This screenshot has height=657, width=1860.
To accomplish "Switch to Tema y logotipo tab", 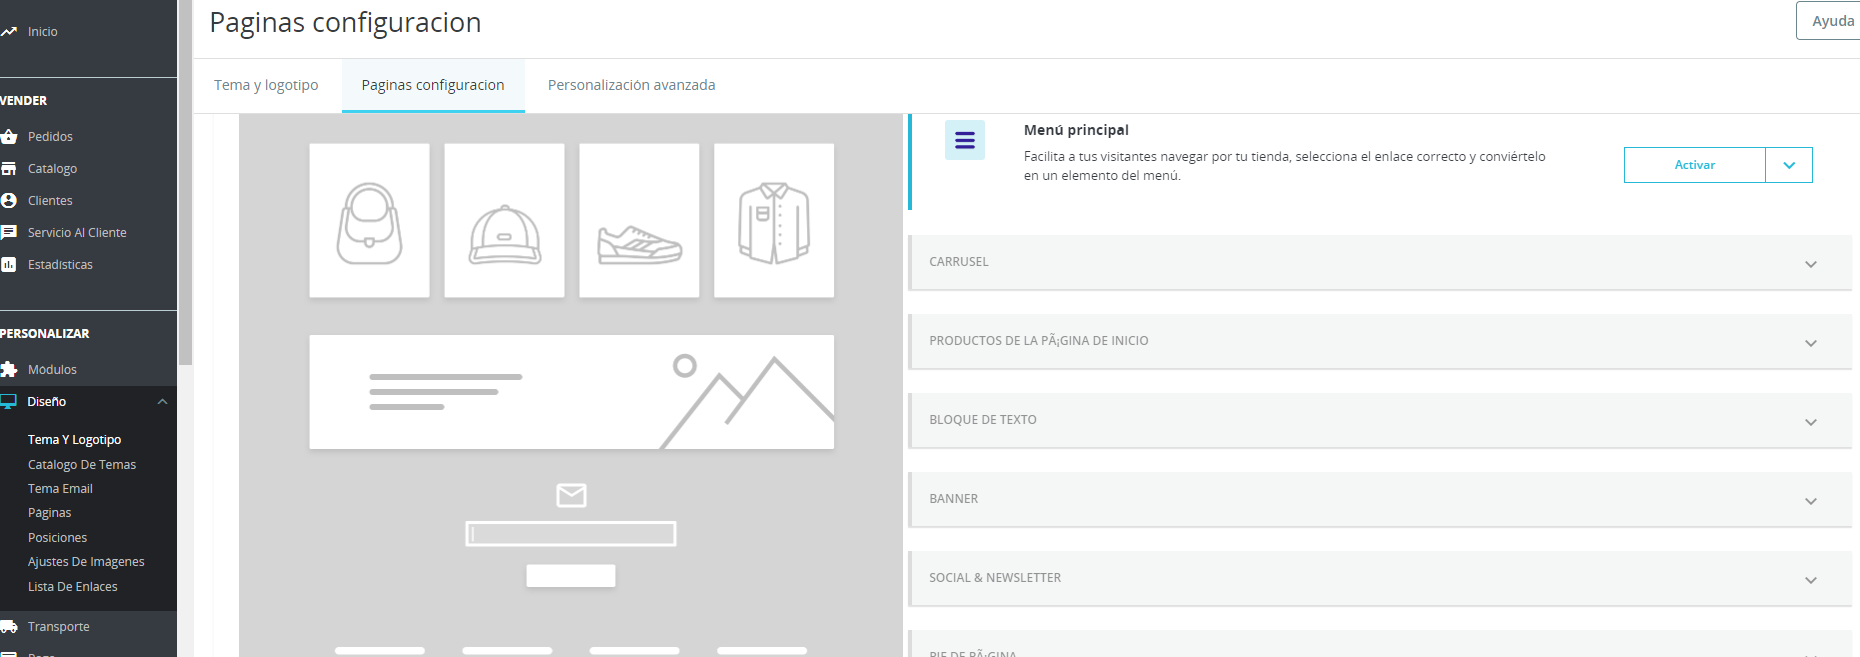I will click(x=266, y=85).
